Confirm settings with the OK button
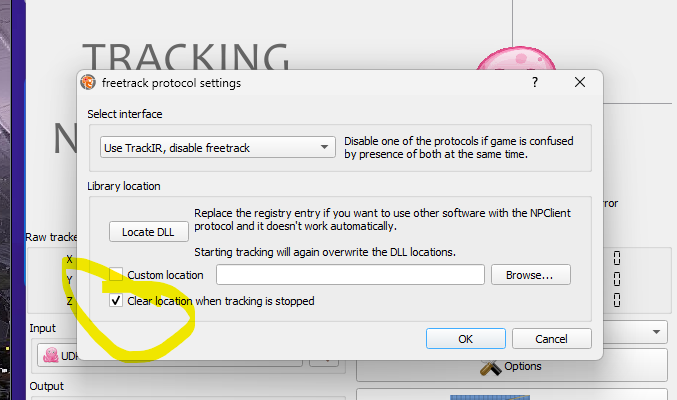The height and width of the screenshot is (400, 677). click(x=465, y=339)
